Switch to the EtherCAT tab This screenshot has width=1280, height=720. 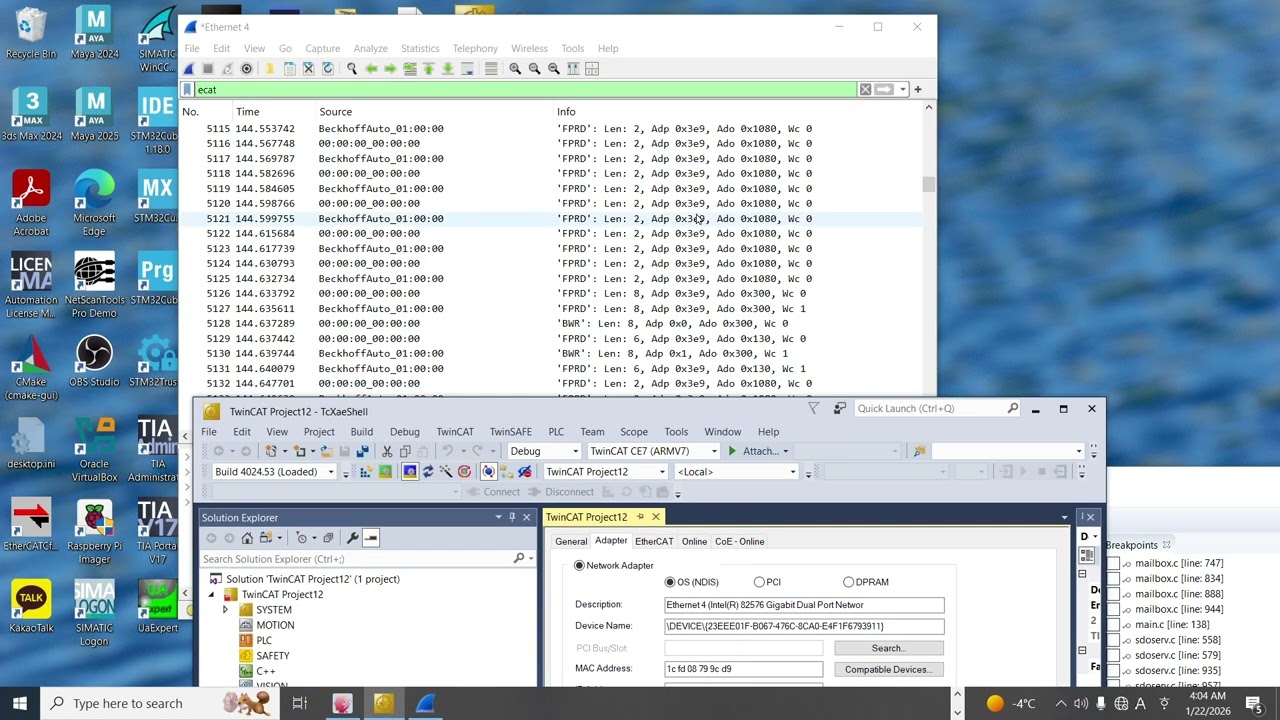(654, 542)
